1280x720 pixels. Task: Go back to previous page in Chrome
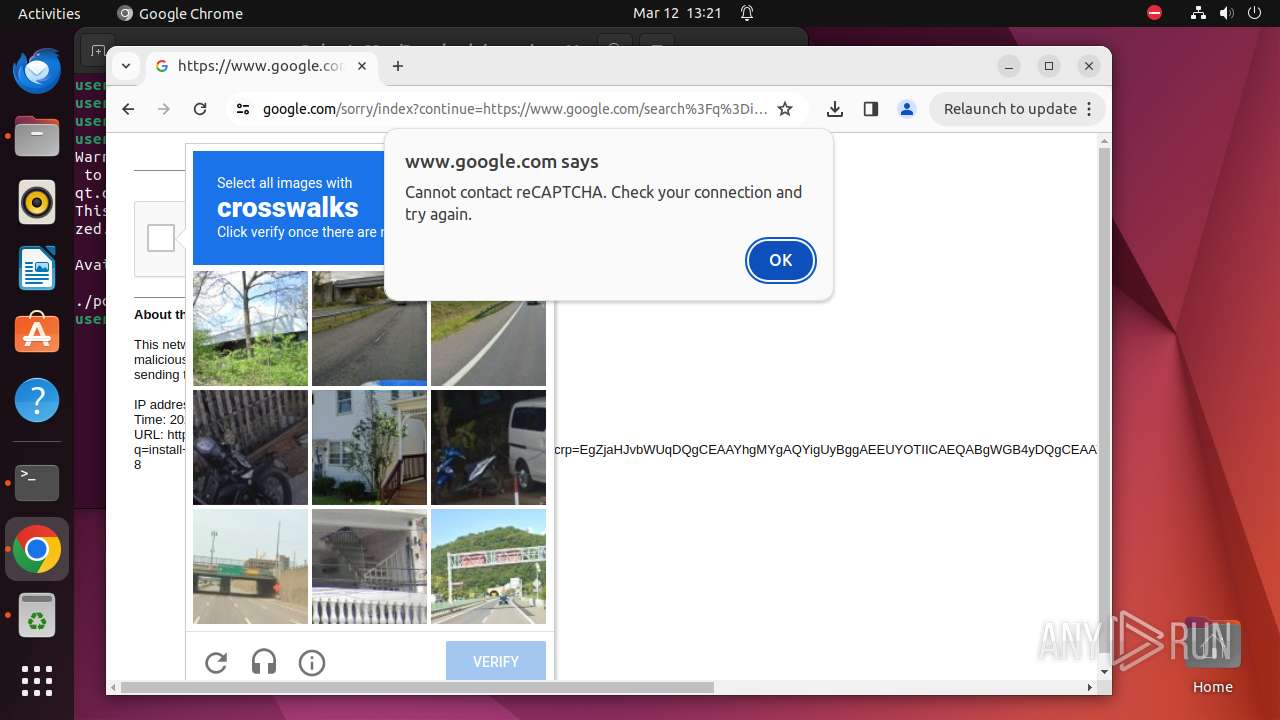pos(128,109)
